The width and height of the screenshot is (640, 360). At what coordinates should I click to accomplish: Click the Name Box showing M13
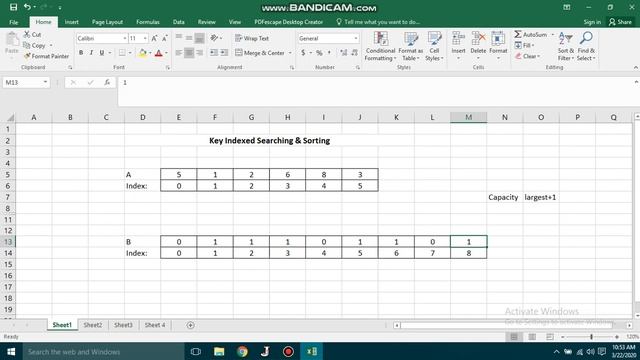[26, 82]
